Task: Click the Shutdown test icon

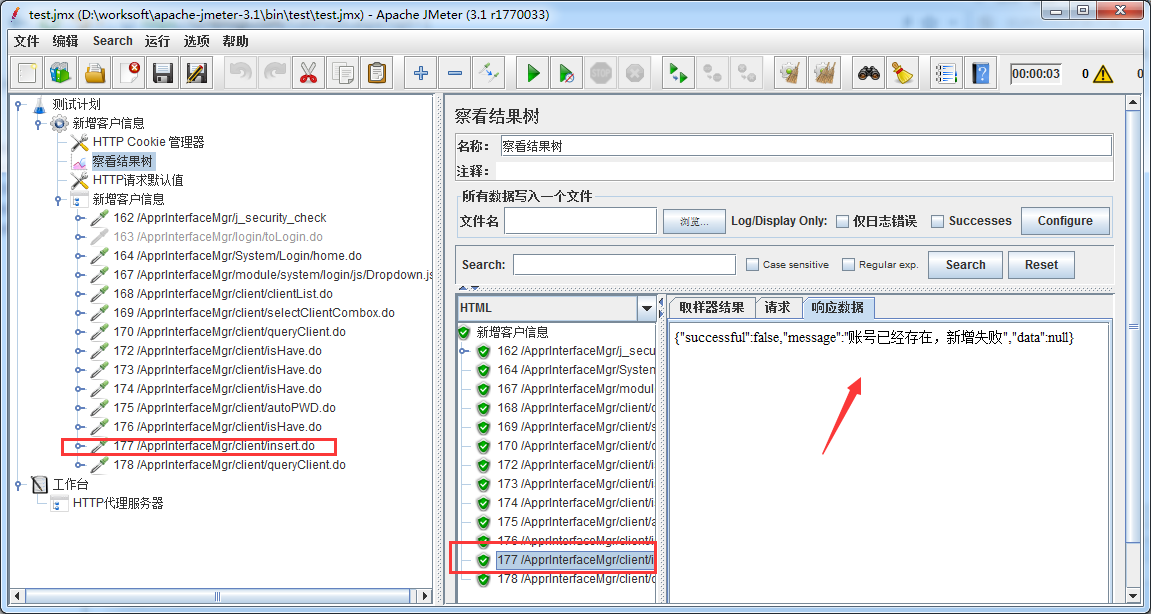Action: click(634, 73)
